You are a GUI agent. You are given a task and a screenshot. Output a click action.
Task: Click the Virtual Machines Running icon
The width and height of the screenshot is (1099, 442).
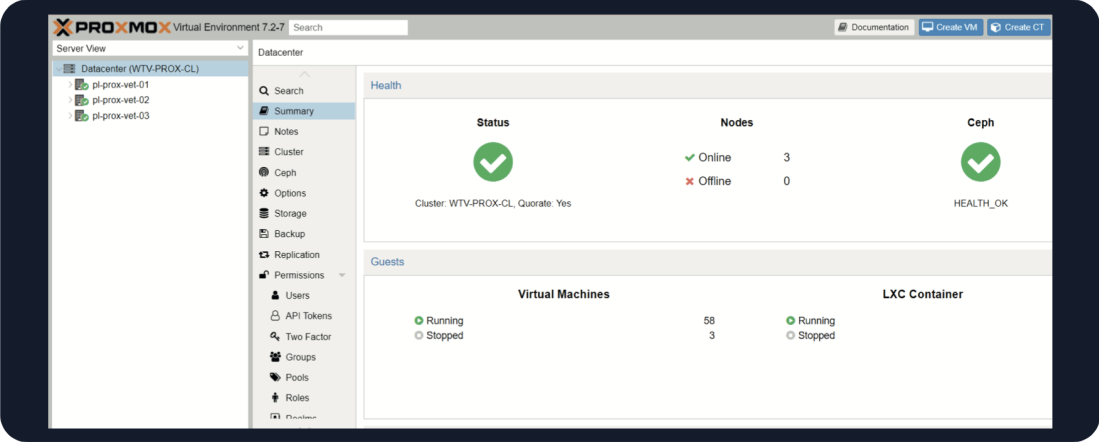click(x=418, y=321)
